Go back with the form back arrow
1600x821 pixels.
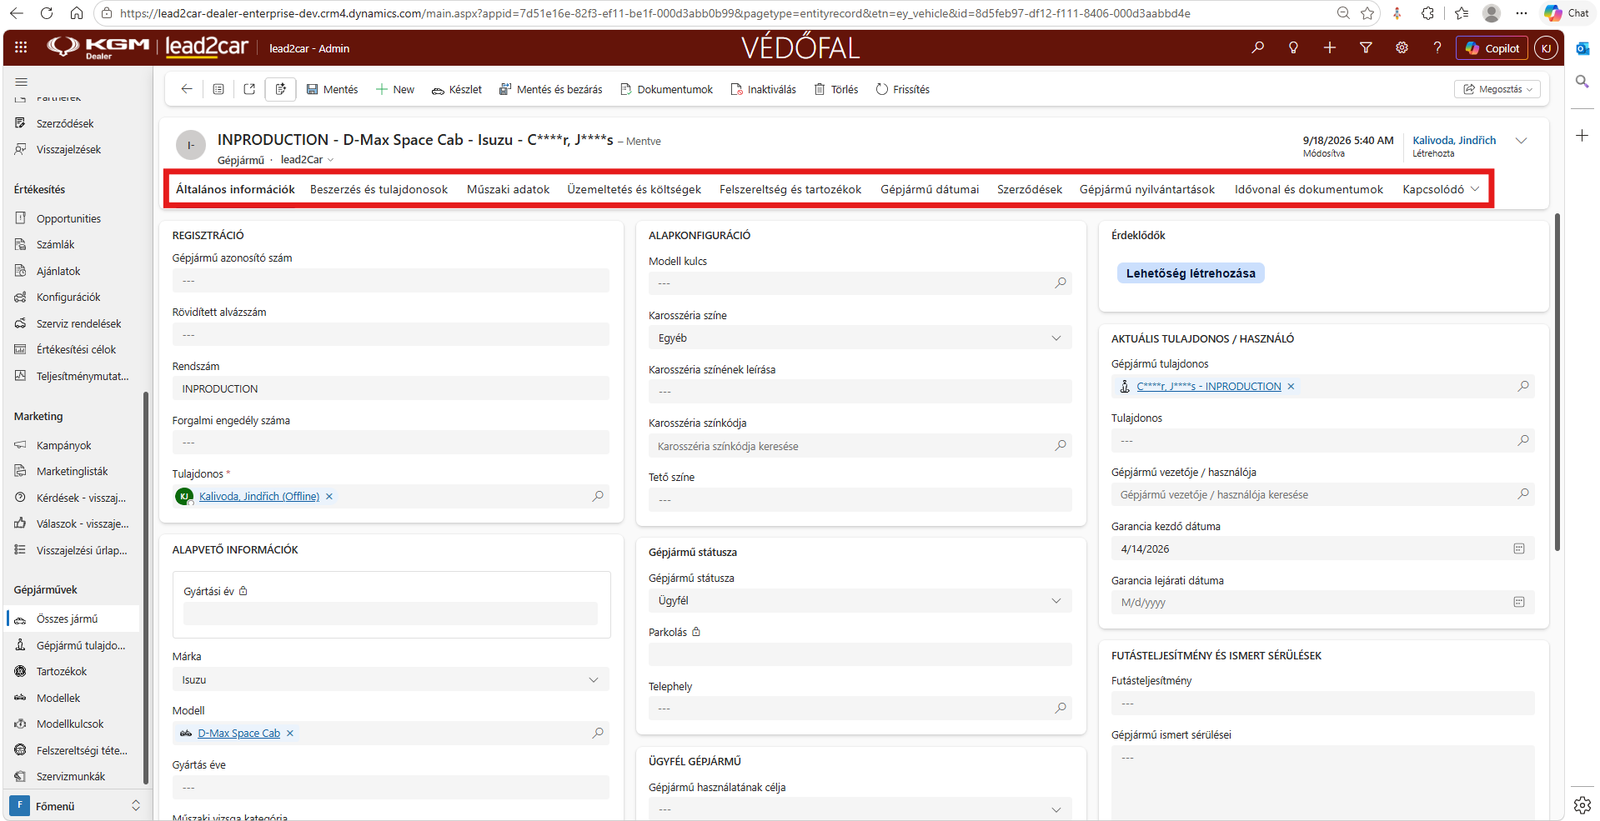coord(187,89)
